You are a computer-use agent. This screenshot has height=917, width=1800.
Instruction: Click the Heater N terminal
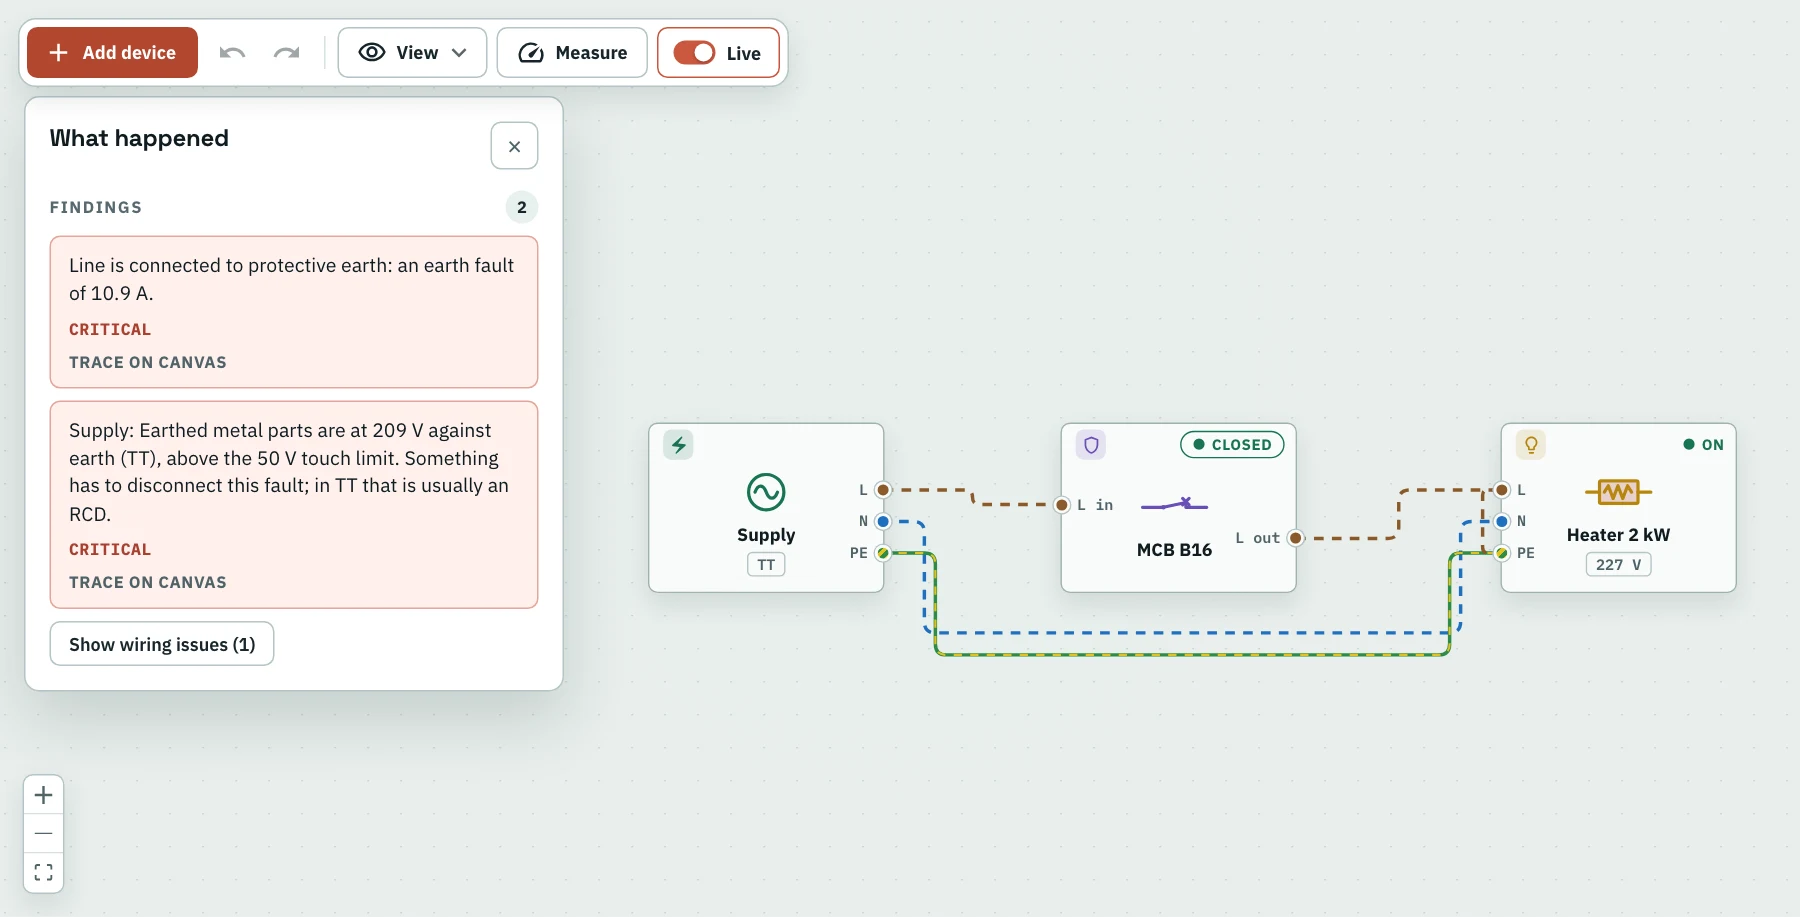(x=1502, y=521)
